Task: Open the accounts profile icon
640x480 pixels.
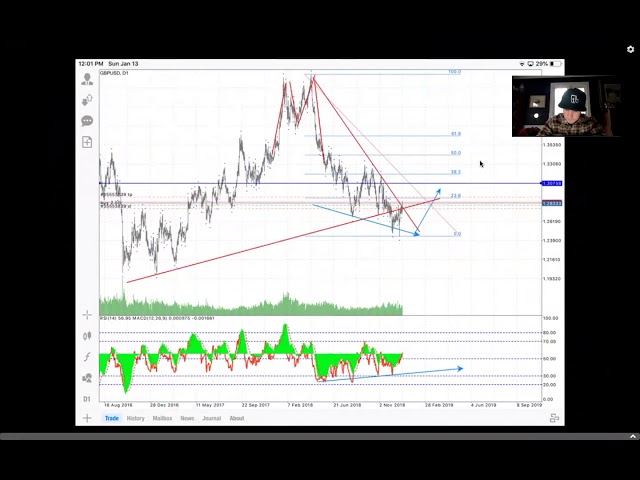Action: coord(87,78)
